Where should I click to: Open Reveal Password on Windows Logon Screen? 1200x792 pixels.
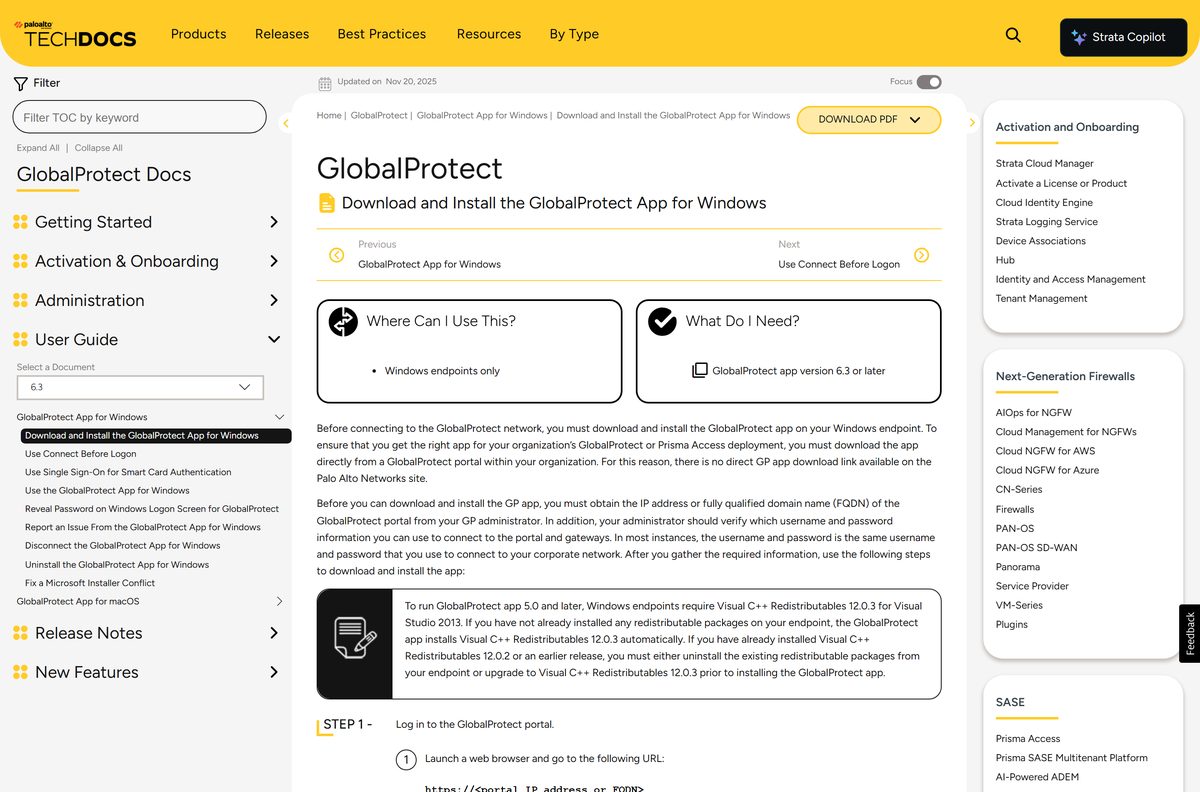point(152,509)
